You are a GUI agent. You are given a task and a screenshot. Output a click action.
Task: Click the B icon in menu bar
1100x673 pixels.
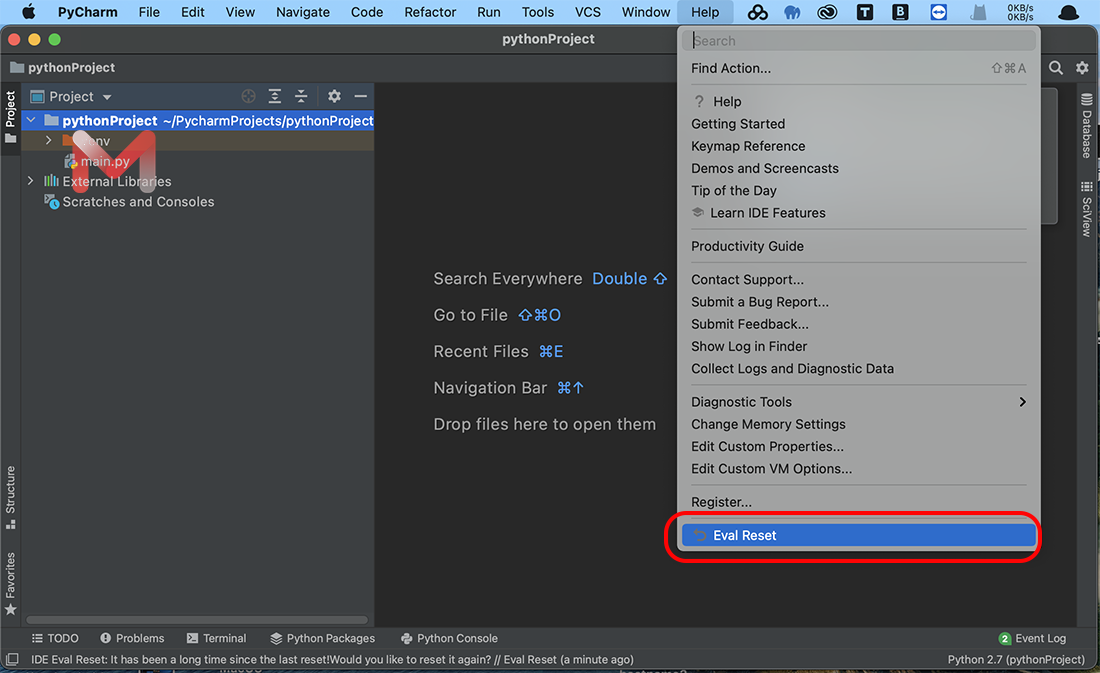pyautogui.click(x=900, y=12)
